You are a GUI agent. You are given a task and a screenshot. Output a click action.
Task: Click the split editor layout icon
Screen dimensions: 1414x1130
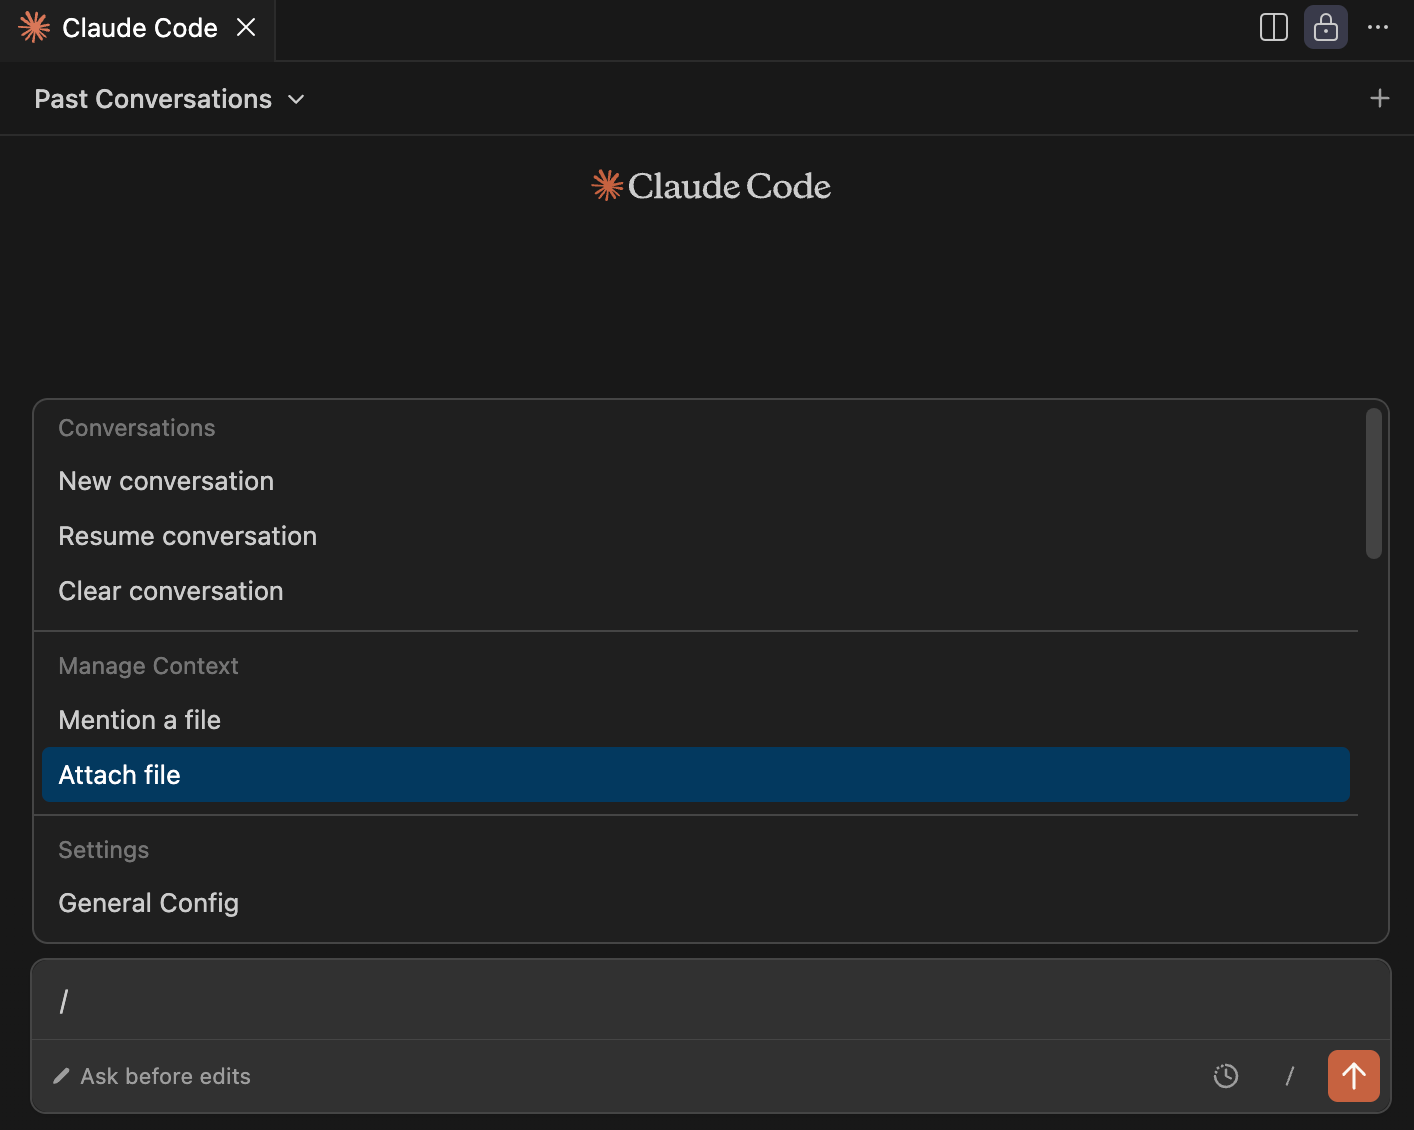click(1273, 27)
